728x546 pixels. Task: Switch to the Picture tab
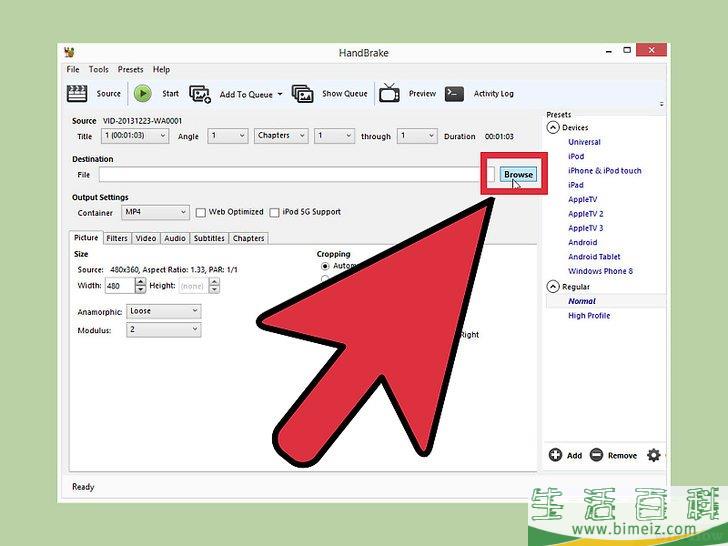tap(86, 237)
